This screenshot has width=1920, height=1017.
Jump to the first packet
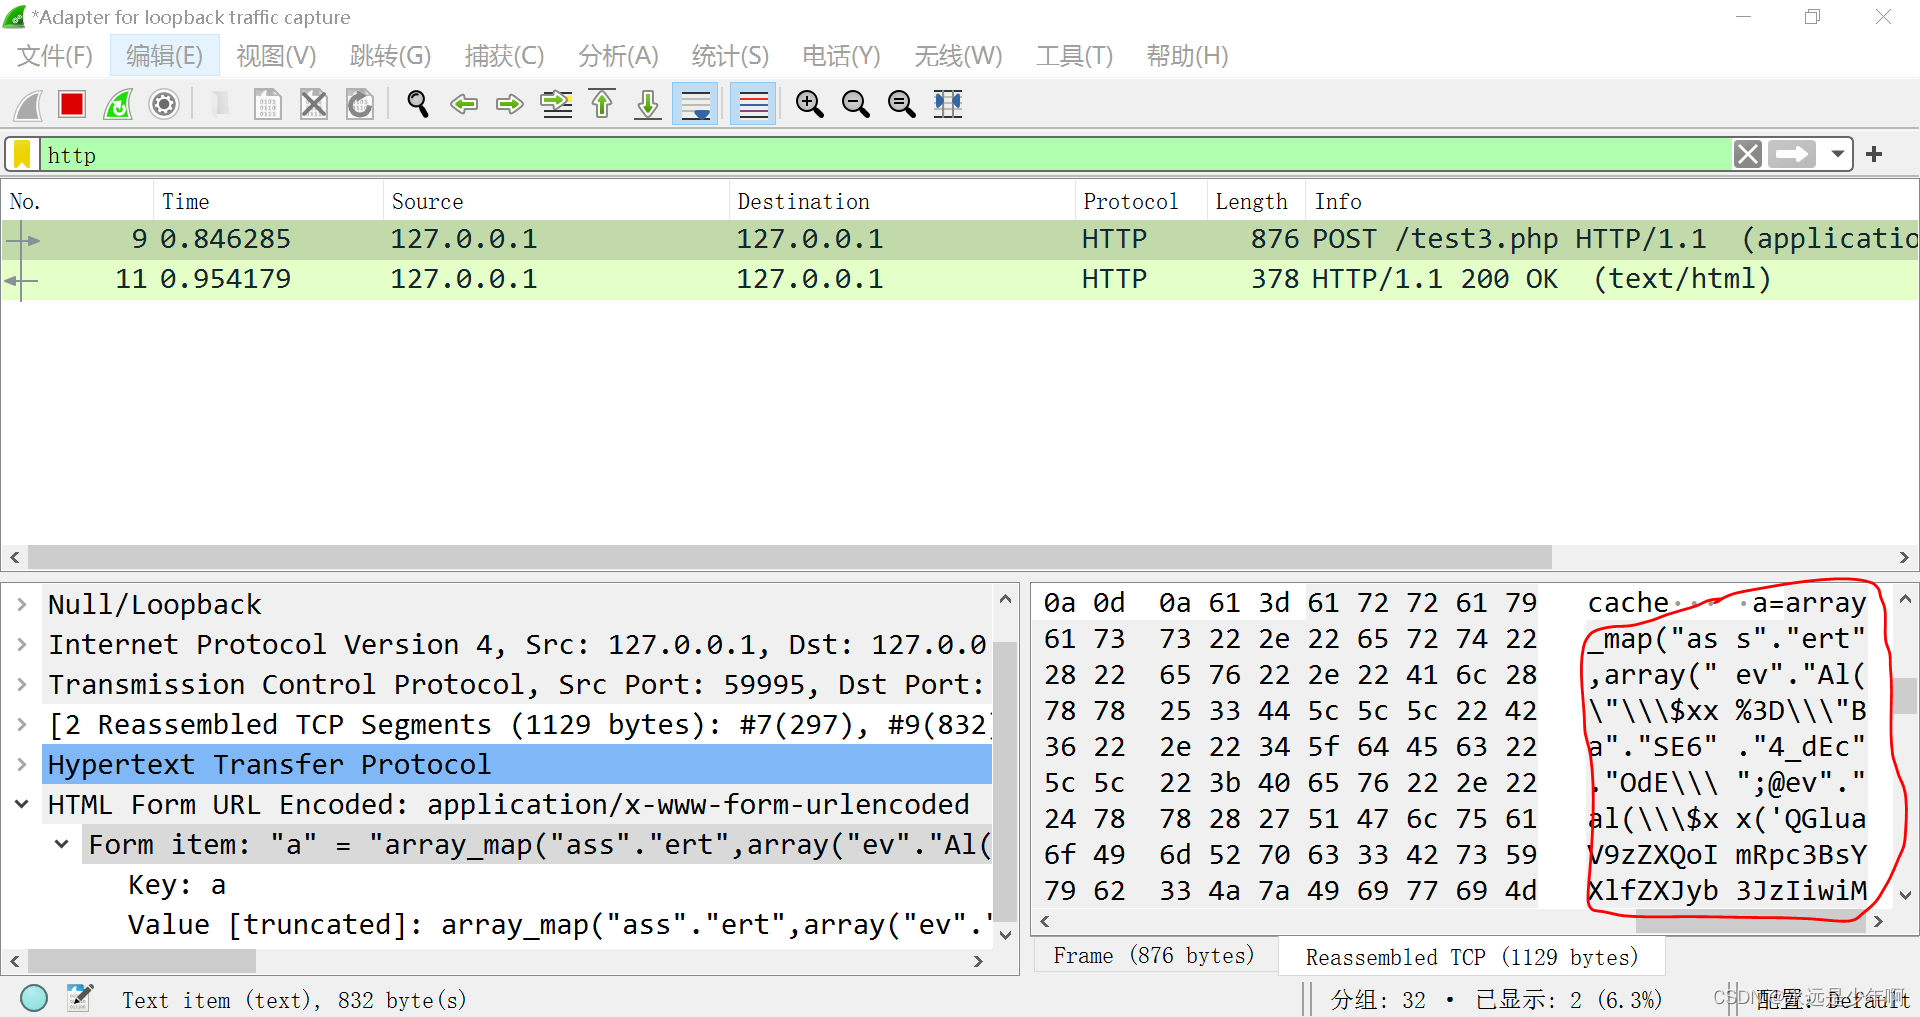point(602,104)
